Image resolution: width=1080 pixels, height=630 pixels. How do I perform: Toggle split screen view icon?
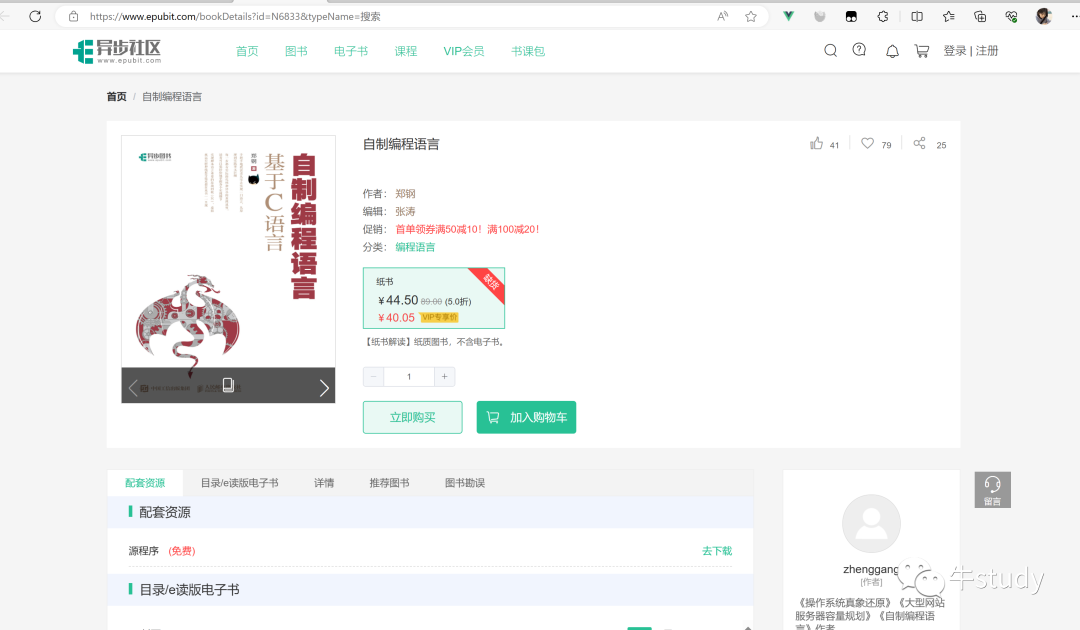pyautogui.click(x=917, y=17)
